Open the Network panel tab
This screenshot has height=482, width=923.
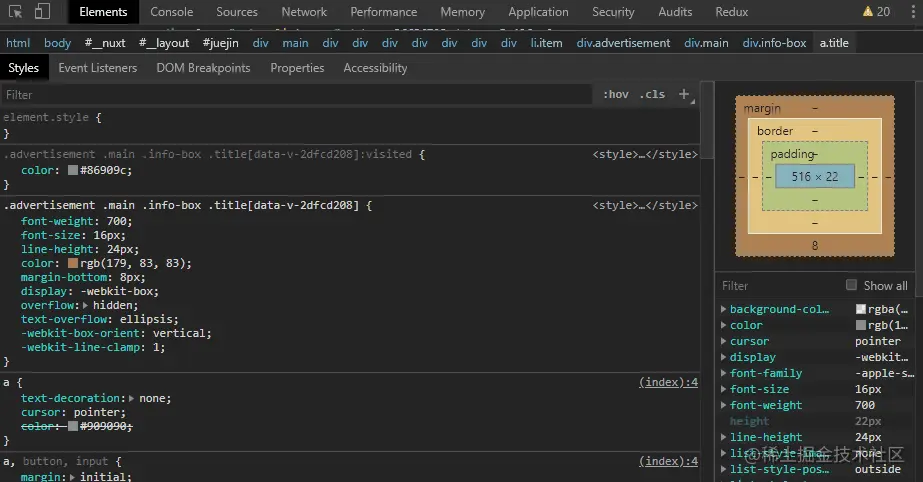click(304, 12)
